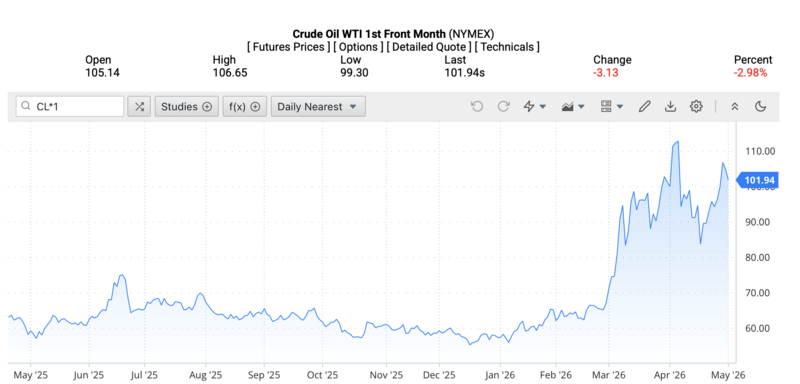Image resolution: width=800 pixels, height=384 pixels.
Task: Click the Mar '26 date axis label
Action: [610, 375]
